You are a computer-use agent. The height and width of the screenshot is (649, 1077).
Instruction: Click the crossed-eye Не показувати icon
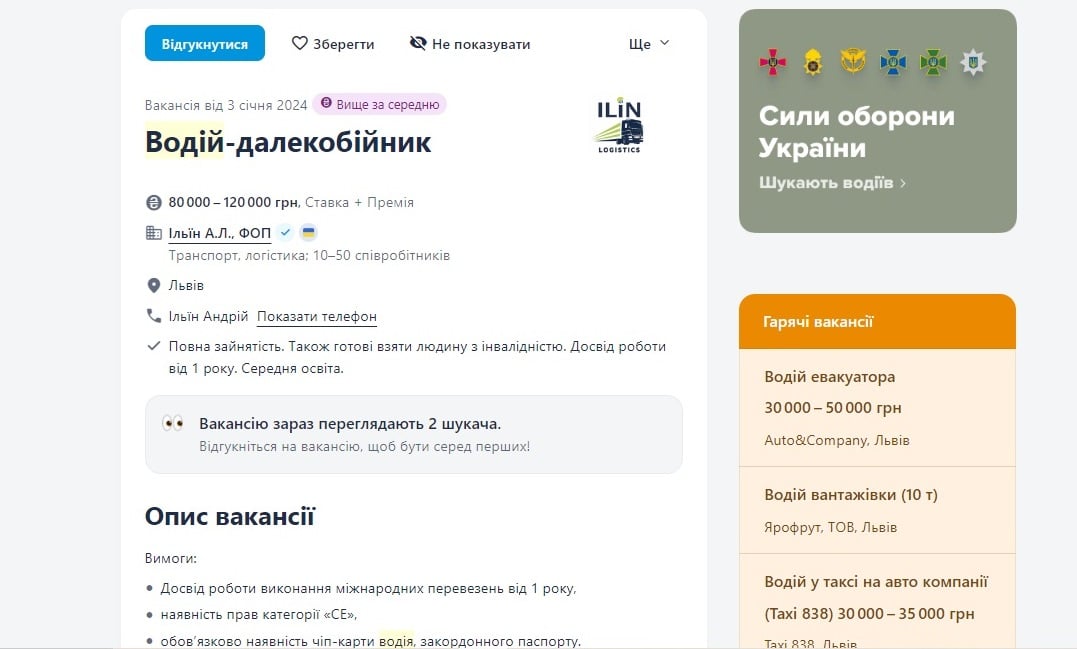point(418,44)
